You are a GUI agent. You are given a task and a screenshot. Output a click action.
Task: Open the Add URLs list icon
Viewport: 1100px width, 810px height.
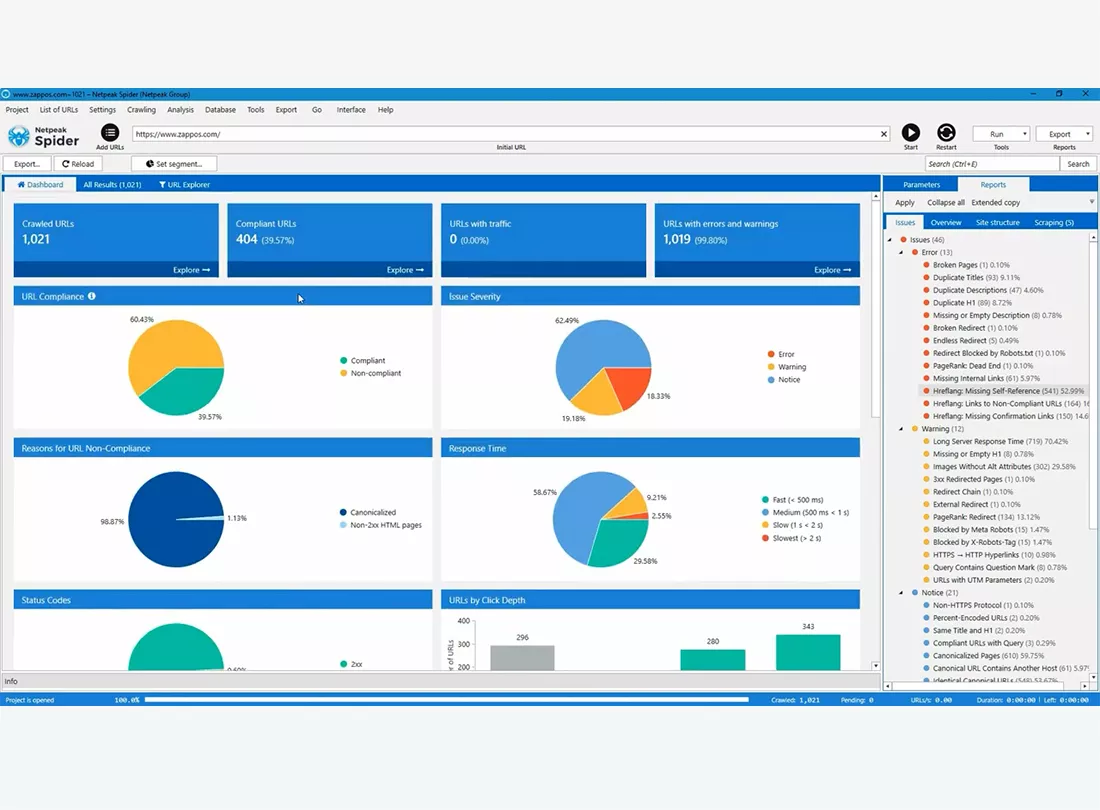click(110, 133)
